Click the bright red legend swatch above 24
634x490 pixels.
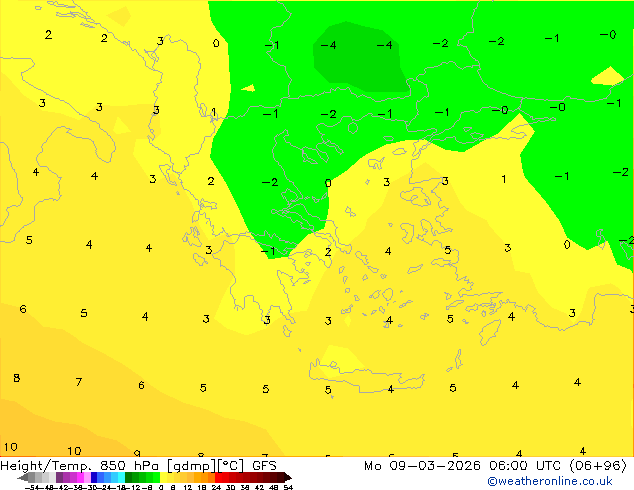pos(218,477)
